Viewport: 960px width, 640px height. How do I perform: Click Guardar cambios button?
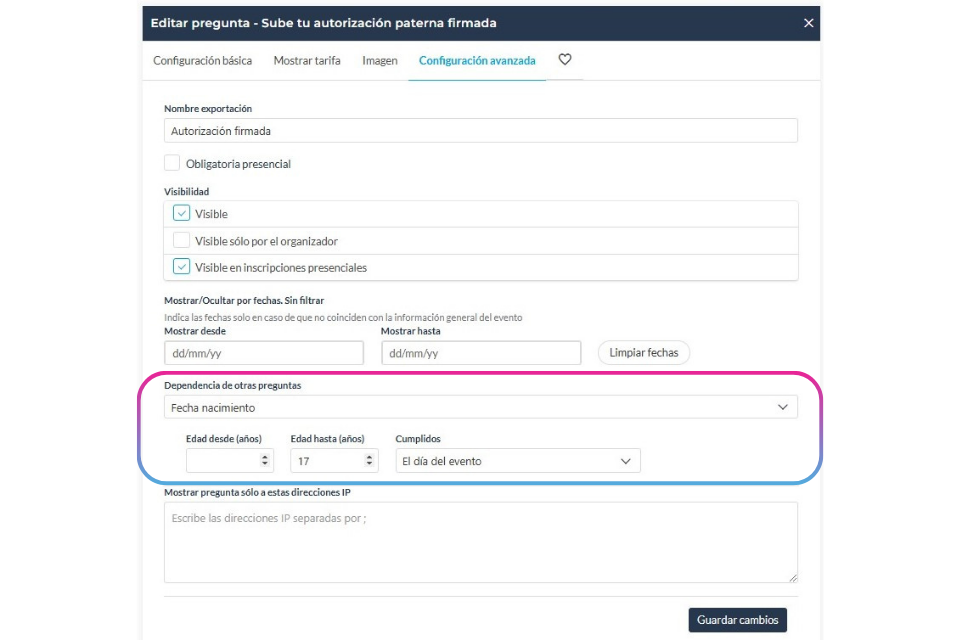click(x=737, y=620)
